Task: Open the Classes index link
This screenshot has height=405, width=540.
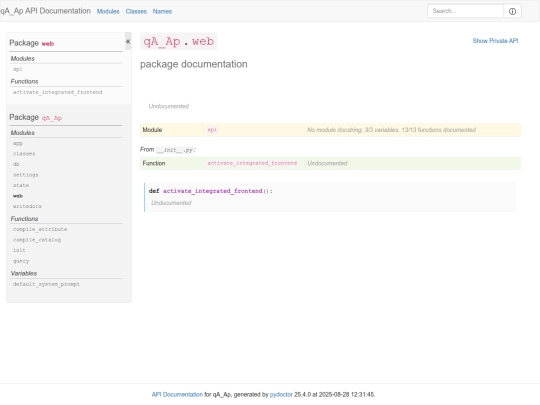Action: [136, 11]
